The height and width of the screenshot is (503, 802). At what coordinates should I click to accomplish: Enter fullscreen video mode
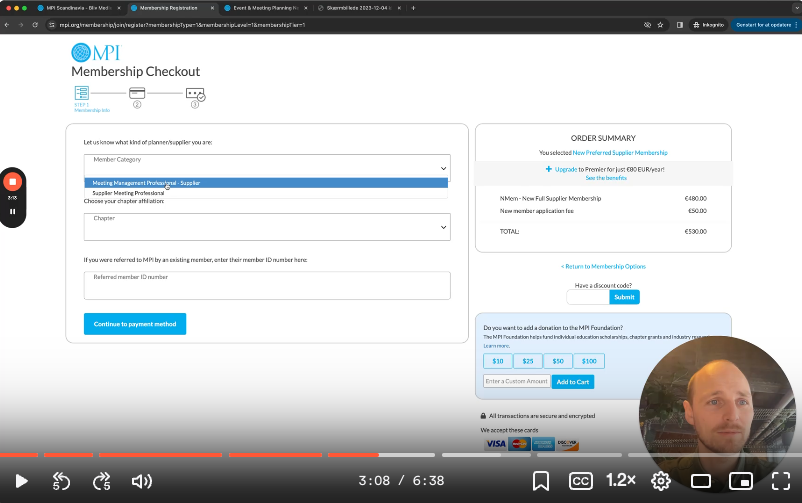click(781, 481)
